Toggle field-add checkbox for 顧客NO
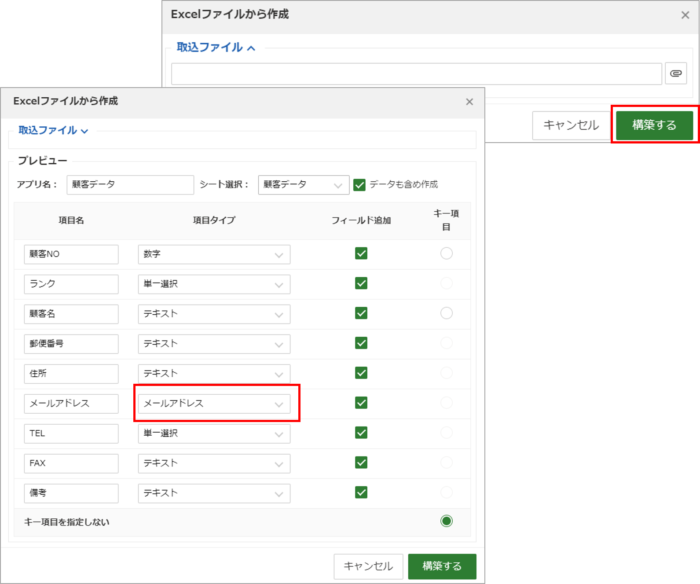 [x=361, y=253]
